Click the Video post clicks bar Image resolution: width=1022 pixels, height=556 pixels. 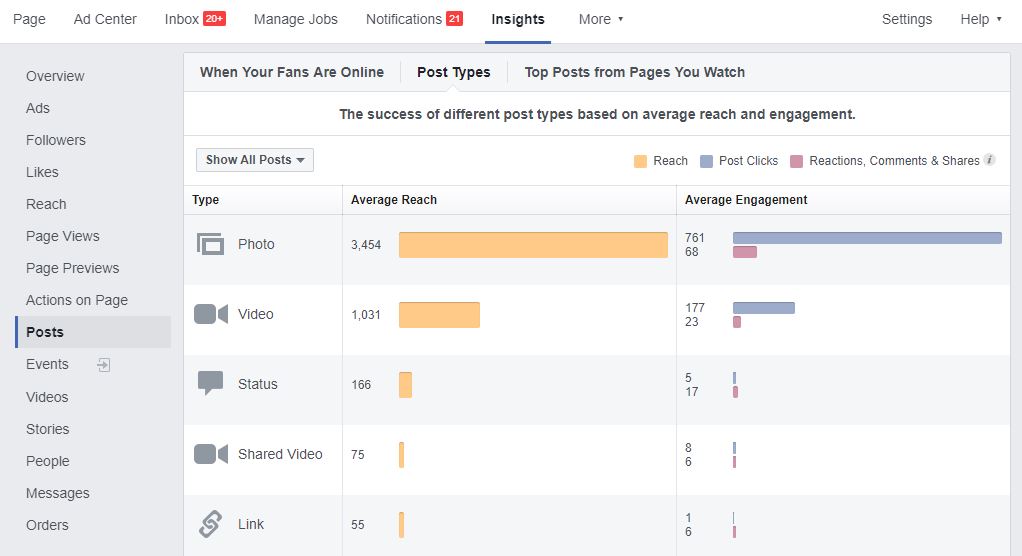click(x=764, y=308)
